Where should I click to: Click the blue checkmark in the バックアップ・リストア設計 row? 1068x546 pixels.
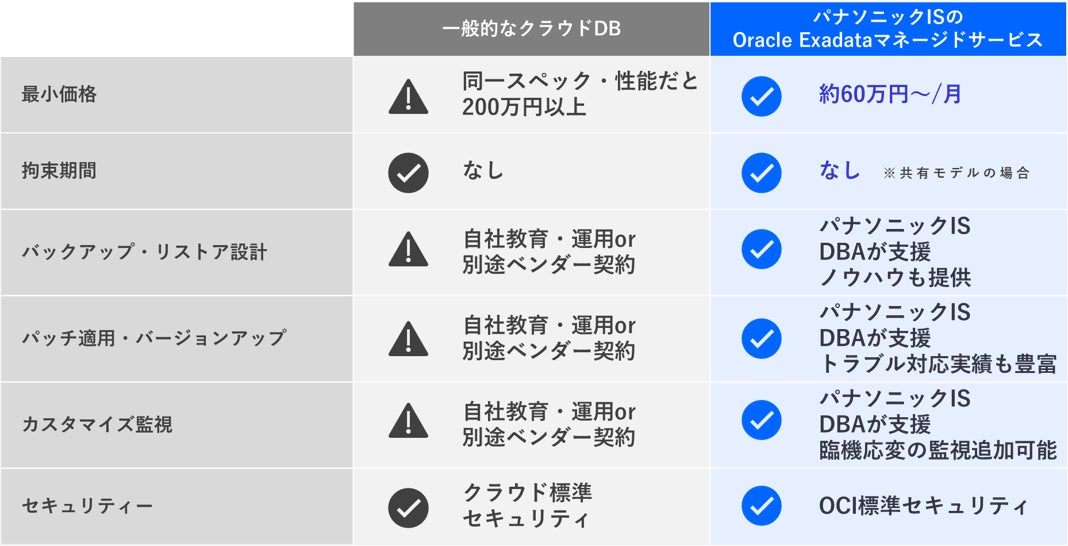coord(761,249)
